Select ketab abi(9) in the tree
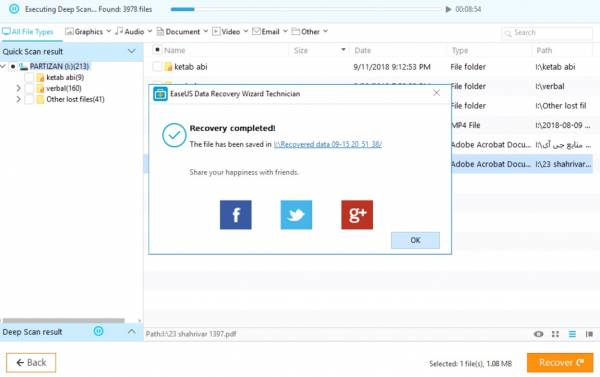 coord(65,78)
